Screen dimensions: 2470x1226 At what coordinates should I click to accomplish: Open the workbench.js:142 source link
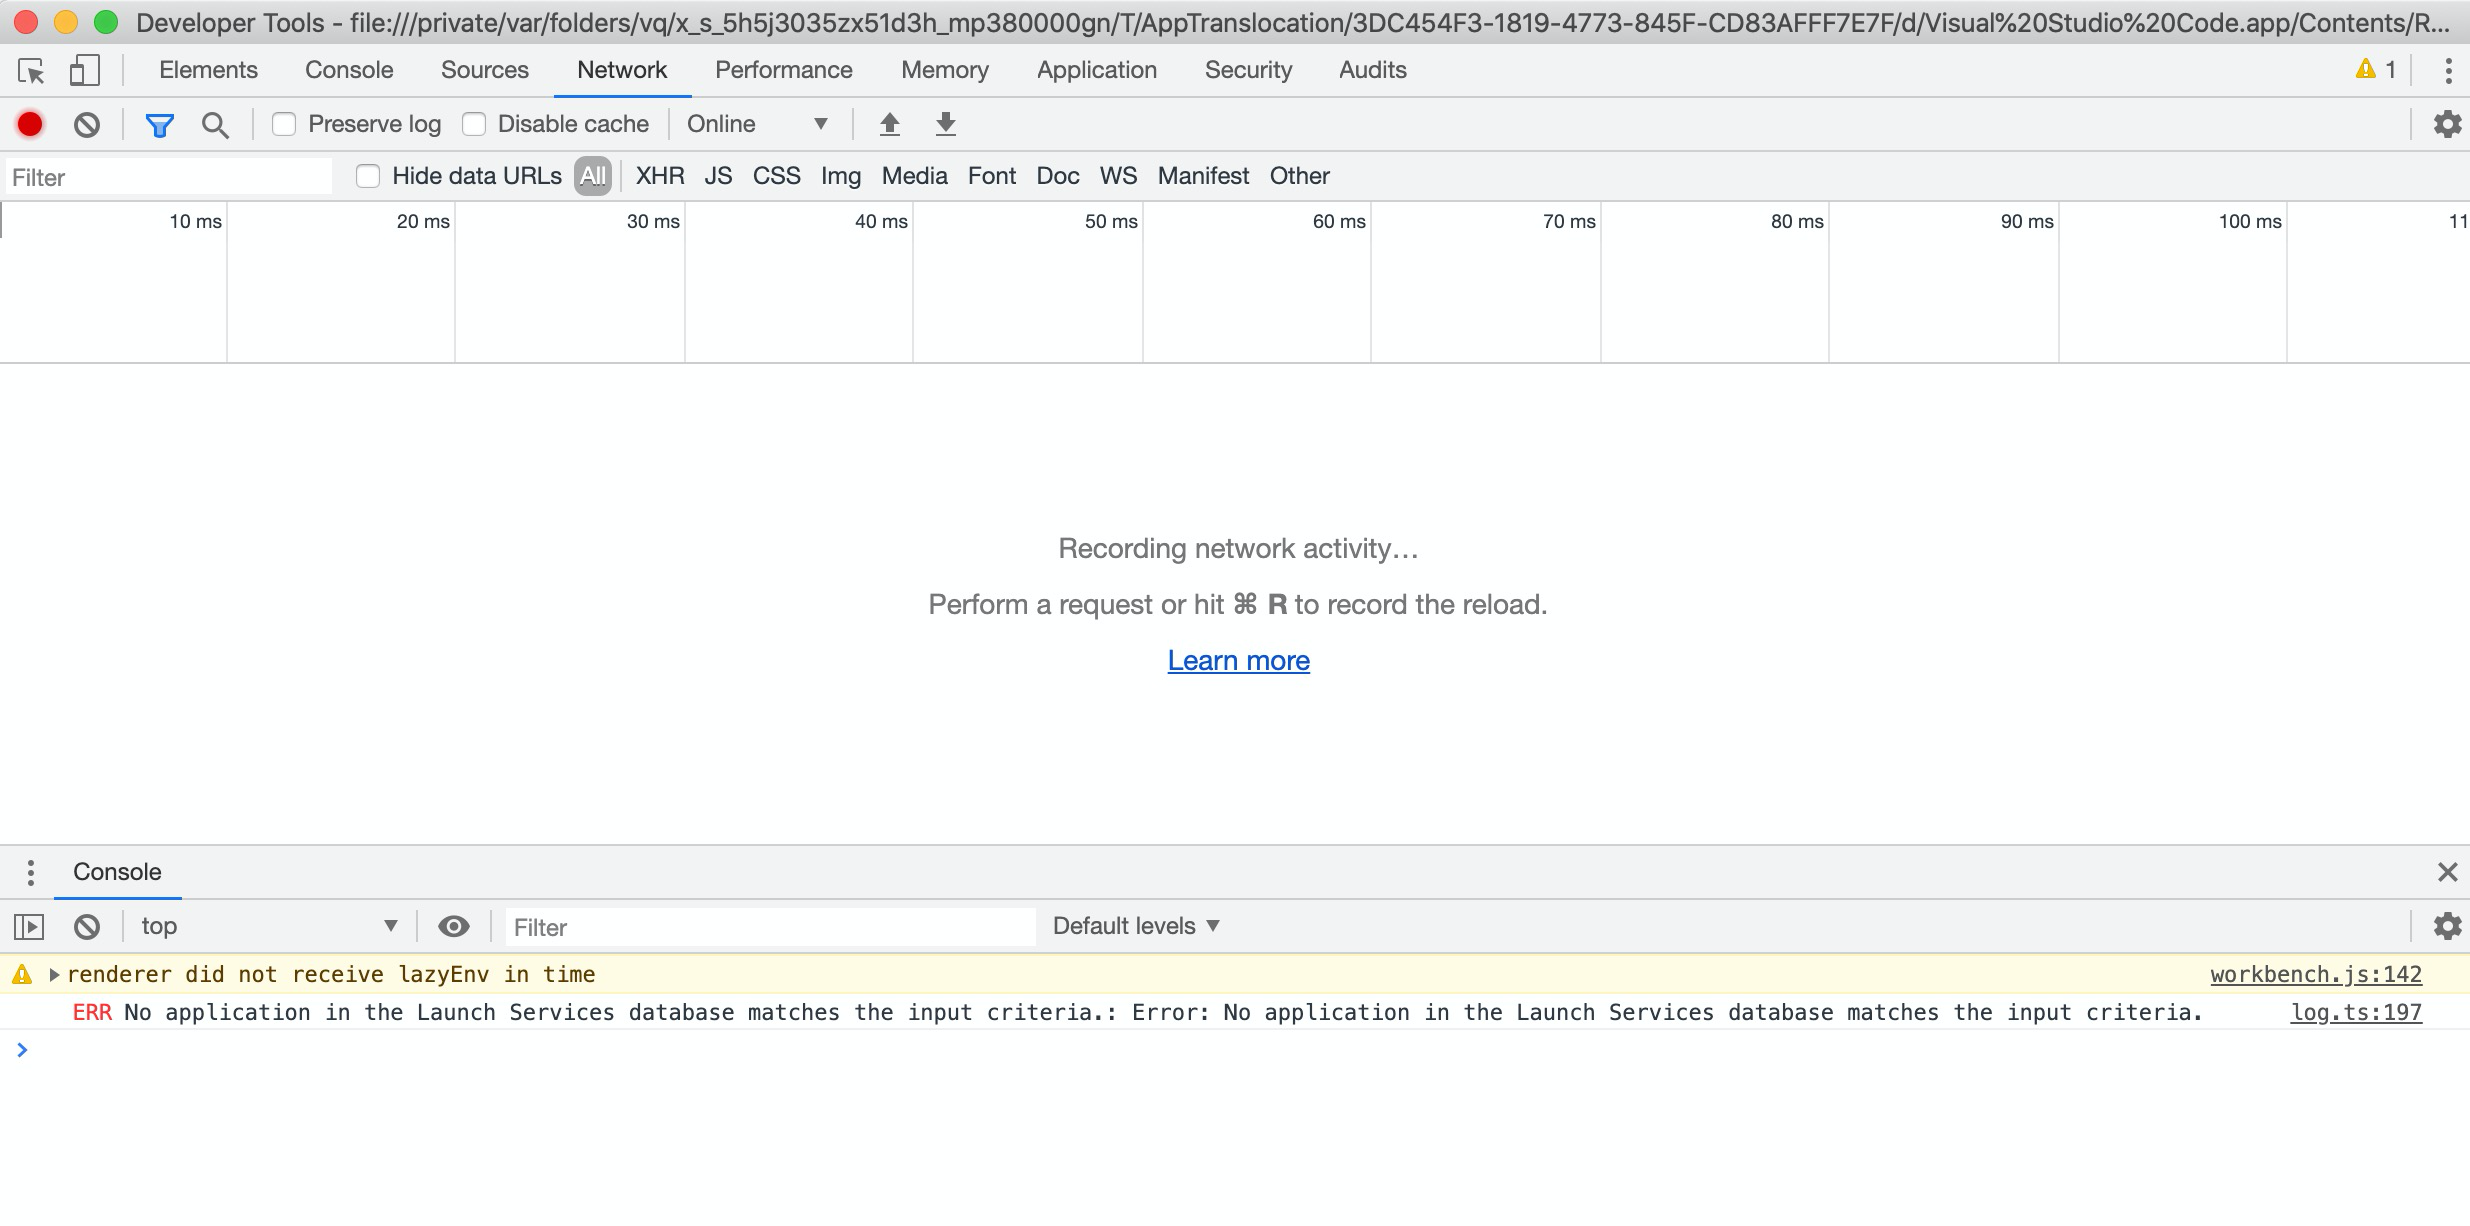click(2316, 974)
